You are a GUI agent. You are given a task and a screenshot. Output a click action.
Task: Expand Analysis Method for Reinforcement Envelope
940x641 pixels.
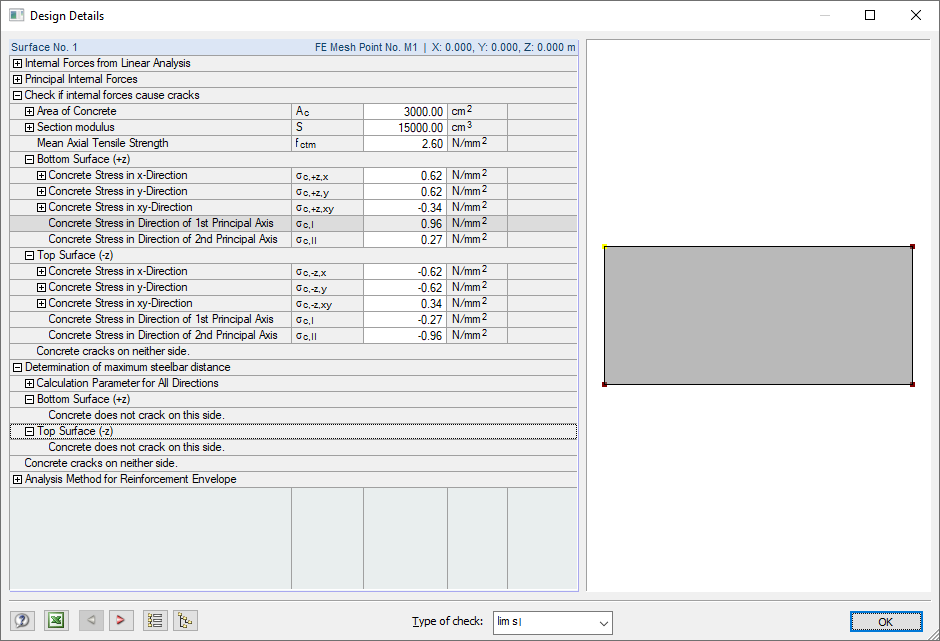tap(17, 479)
